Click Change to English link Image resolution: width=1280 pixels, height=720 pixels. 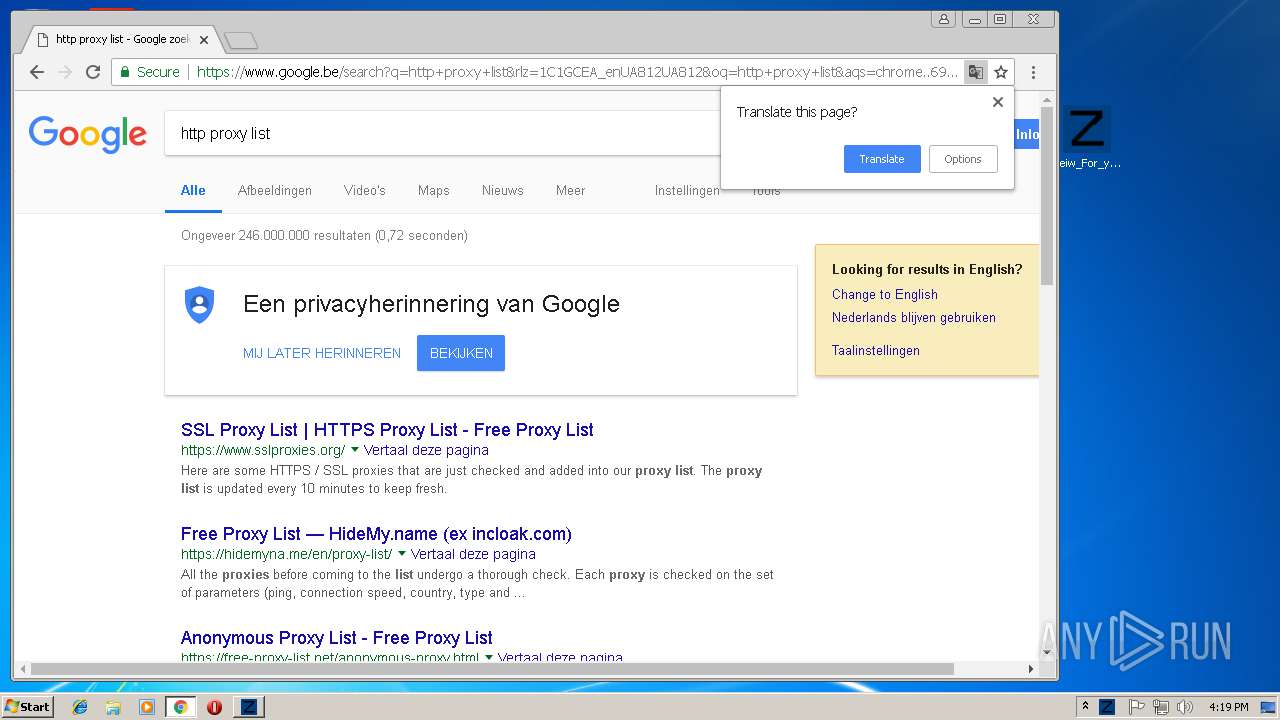tap(885, 294)
